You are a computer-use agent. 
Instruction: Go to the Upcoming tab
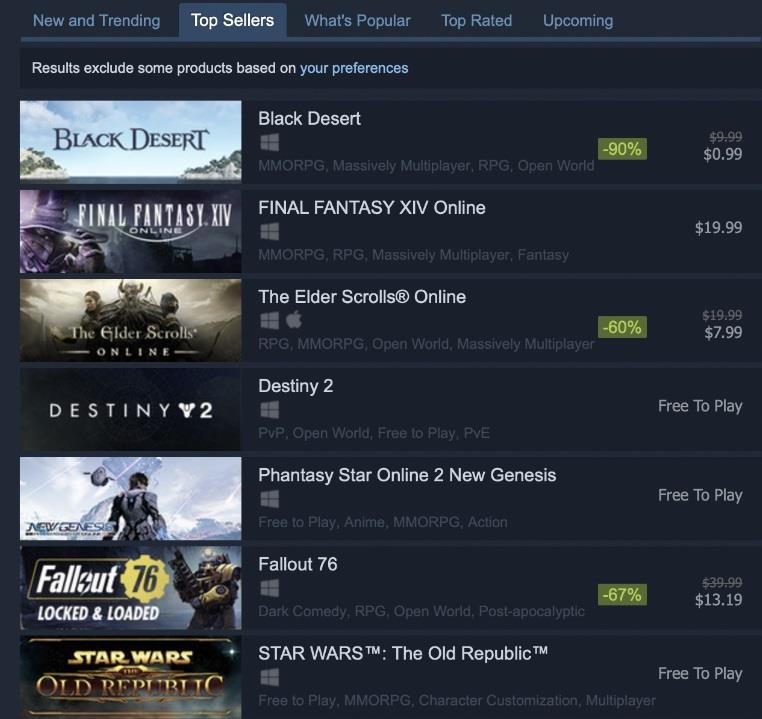pos(578,20)
